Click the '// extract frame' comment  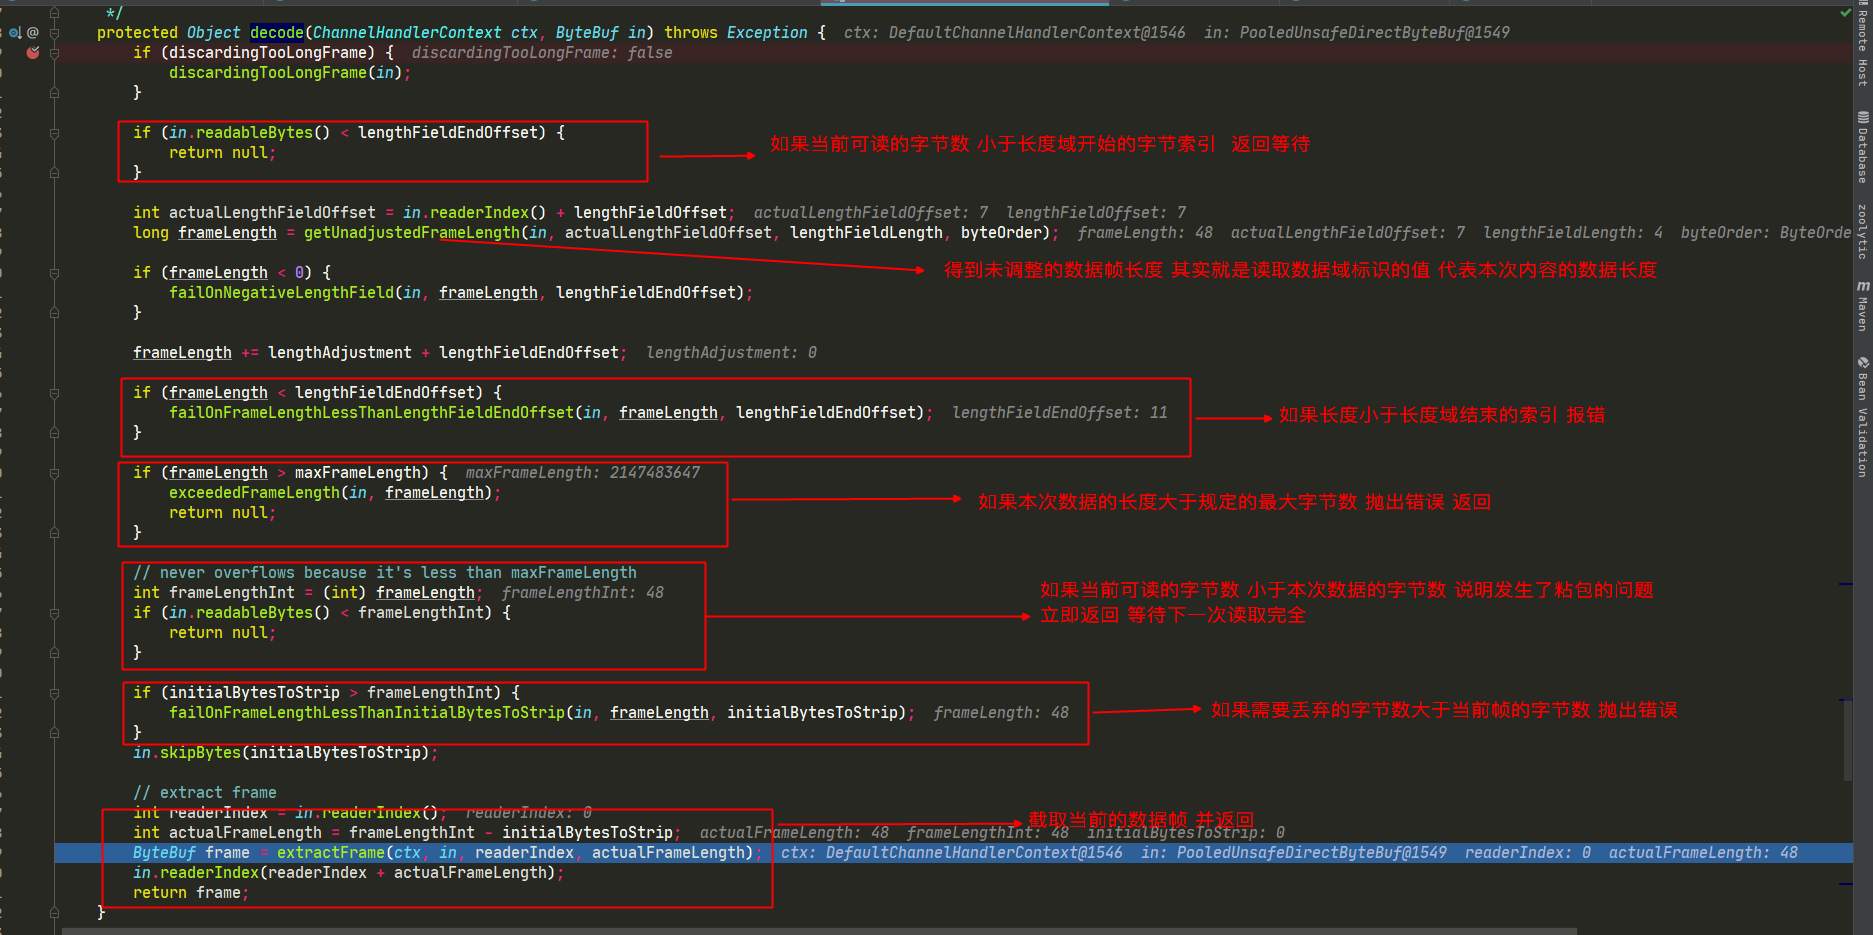[205, 793]
